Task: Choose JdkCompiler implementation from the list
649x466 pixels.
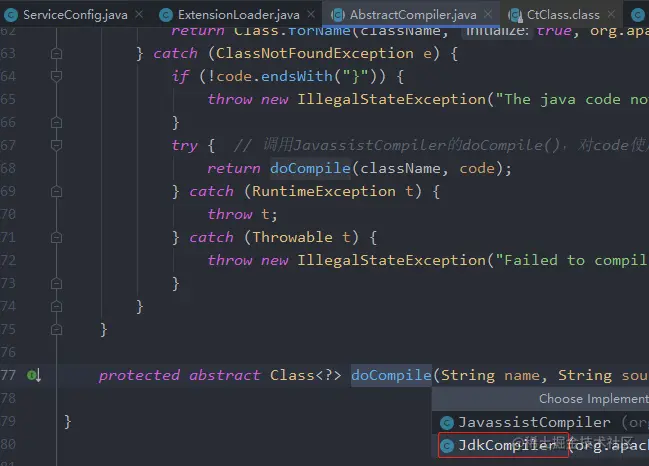Action: coord(540,445)
